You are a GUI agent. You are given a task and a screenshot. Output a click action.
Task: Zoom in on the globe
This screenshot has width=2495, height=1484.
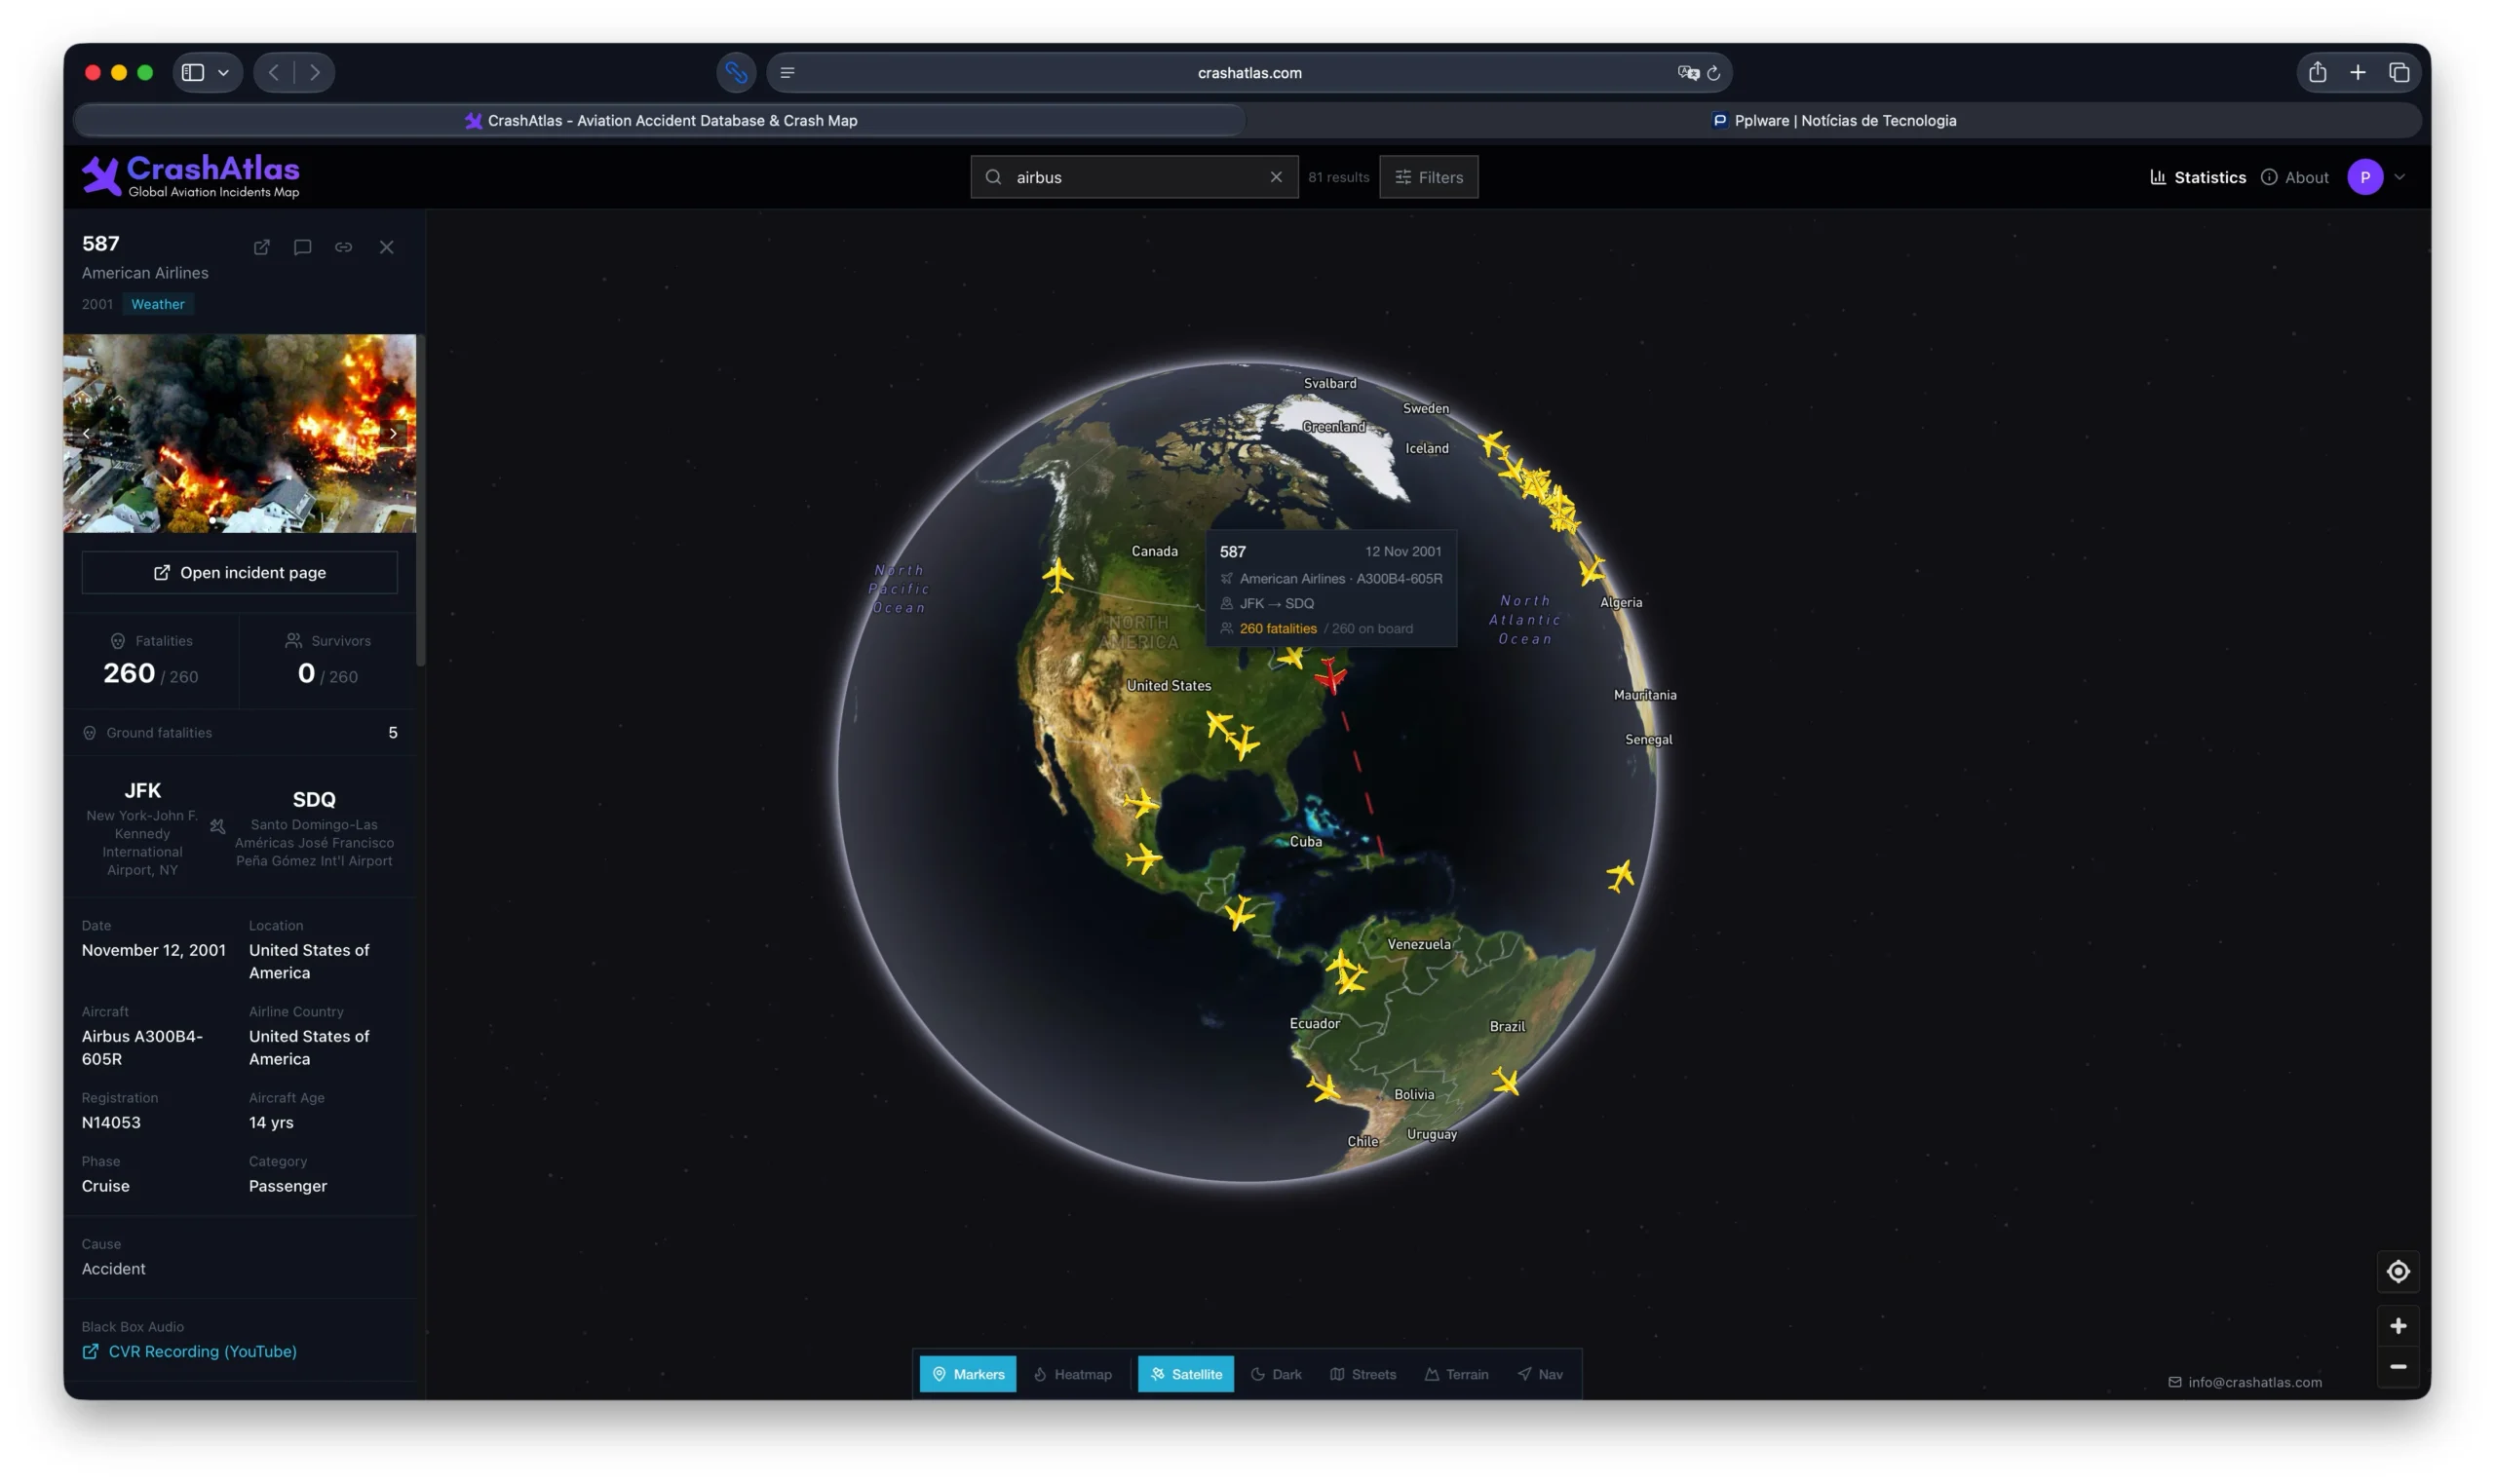click(x=2397, y=1327)
